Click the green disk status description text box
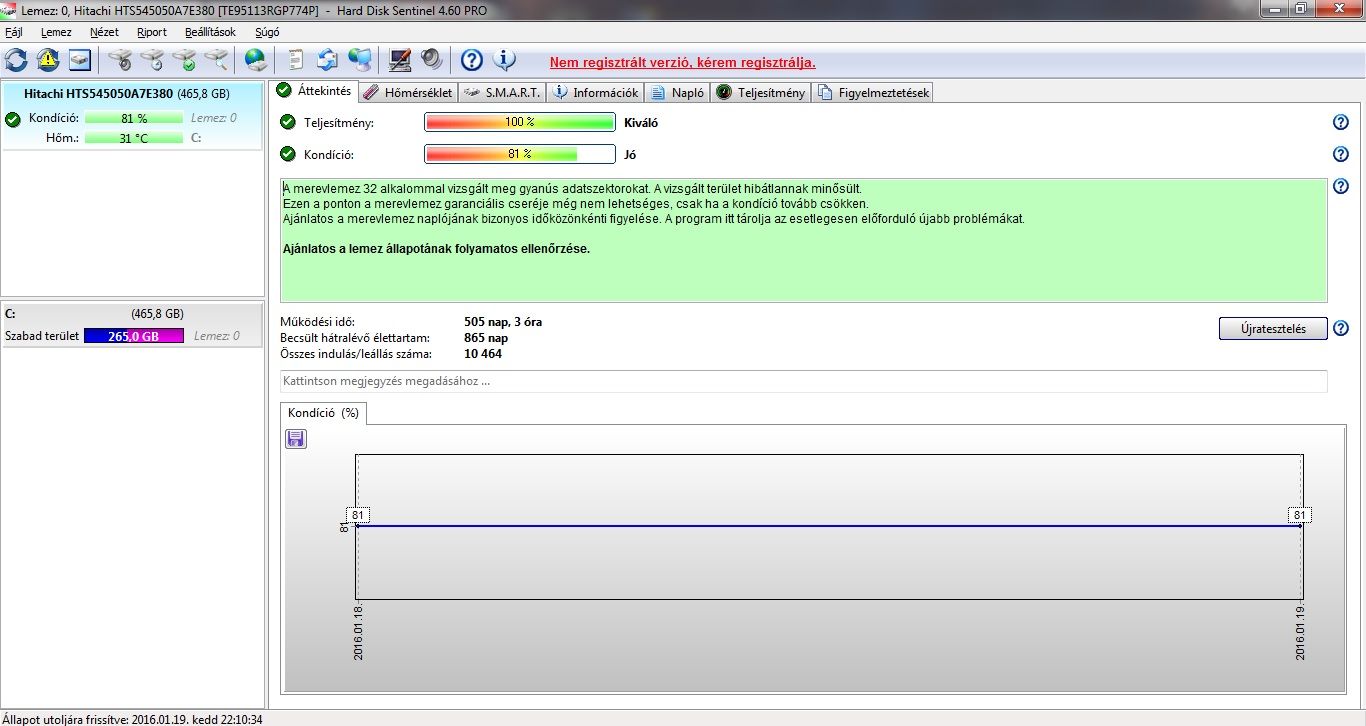 click(804, 240)
